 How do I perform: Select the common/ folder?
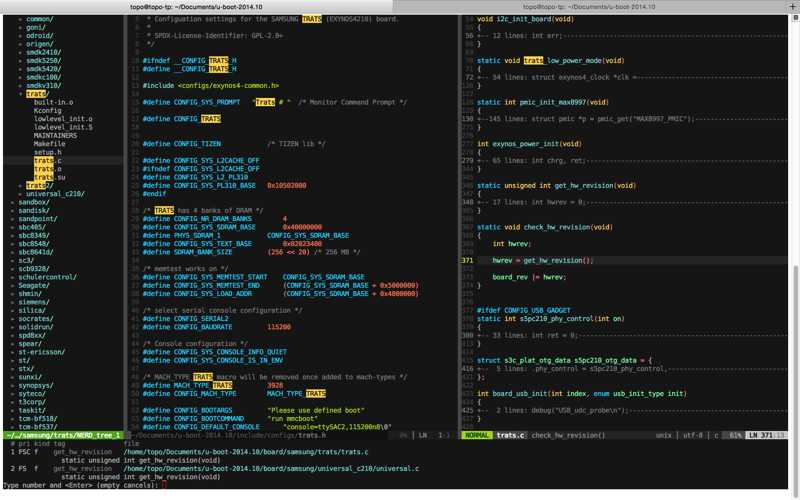[x=40, y=19]
